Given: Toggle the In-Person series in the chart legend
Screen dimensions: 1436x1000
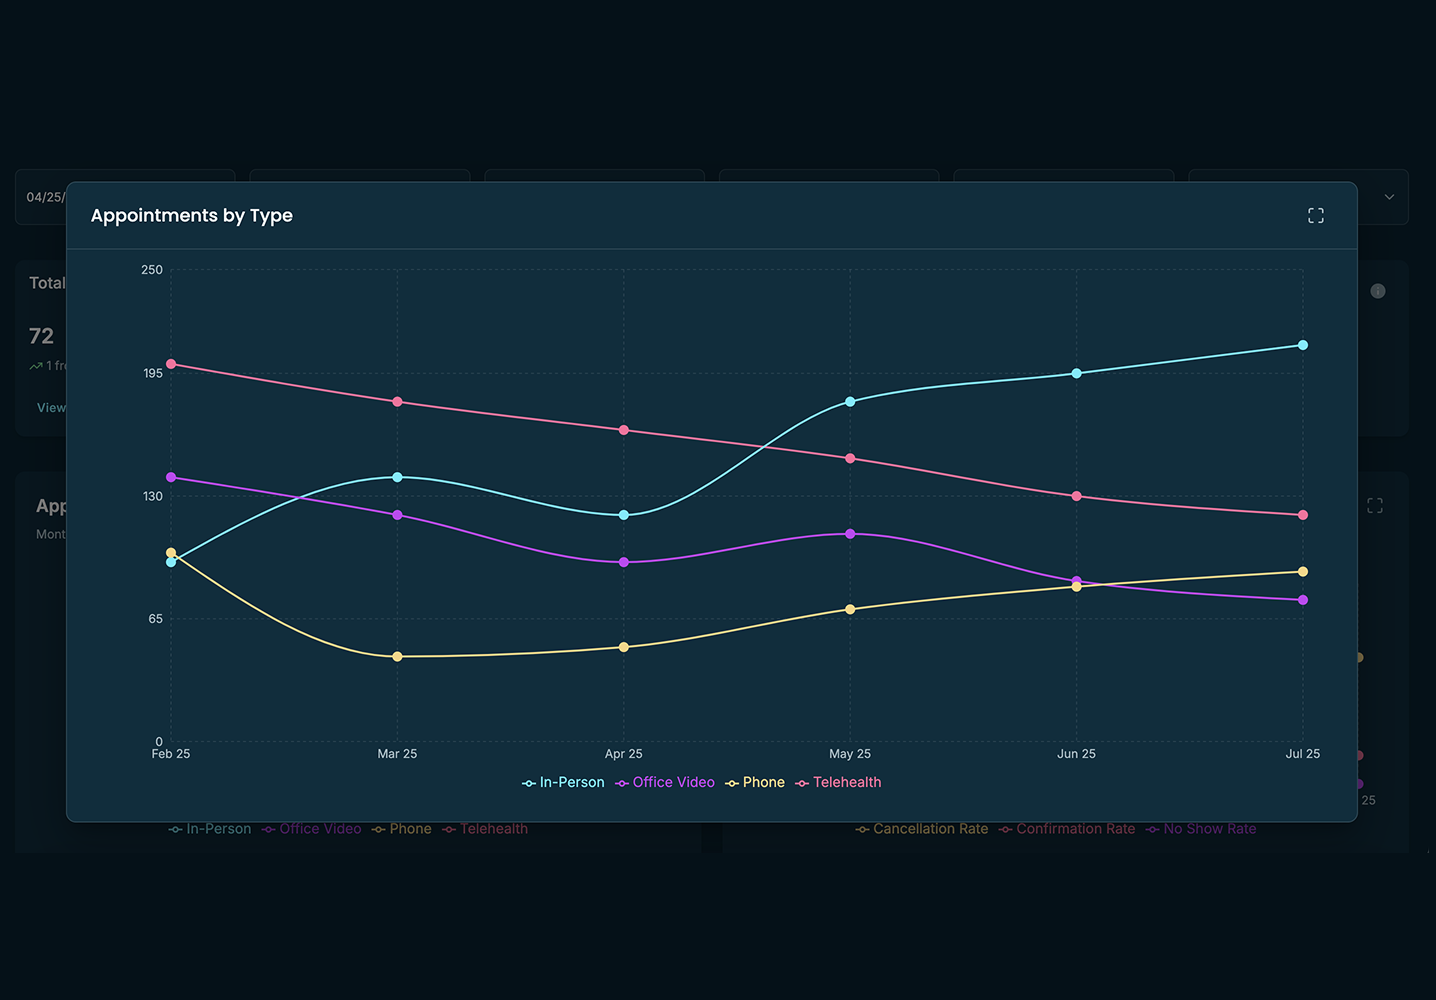Looking at the screenshot, I should pos(563,783).
